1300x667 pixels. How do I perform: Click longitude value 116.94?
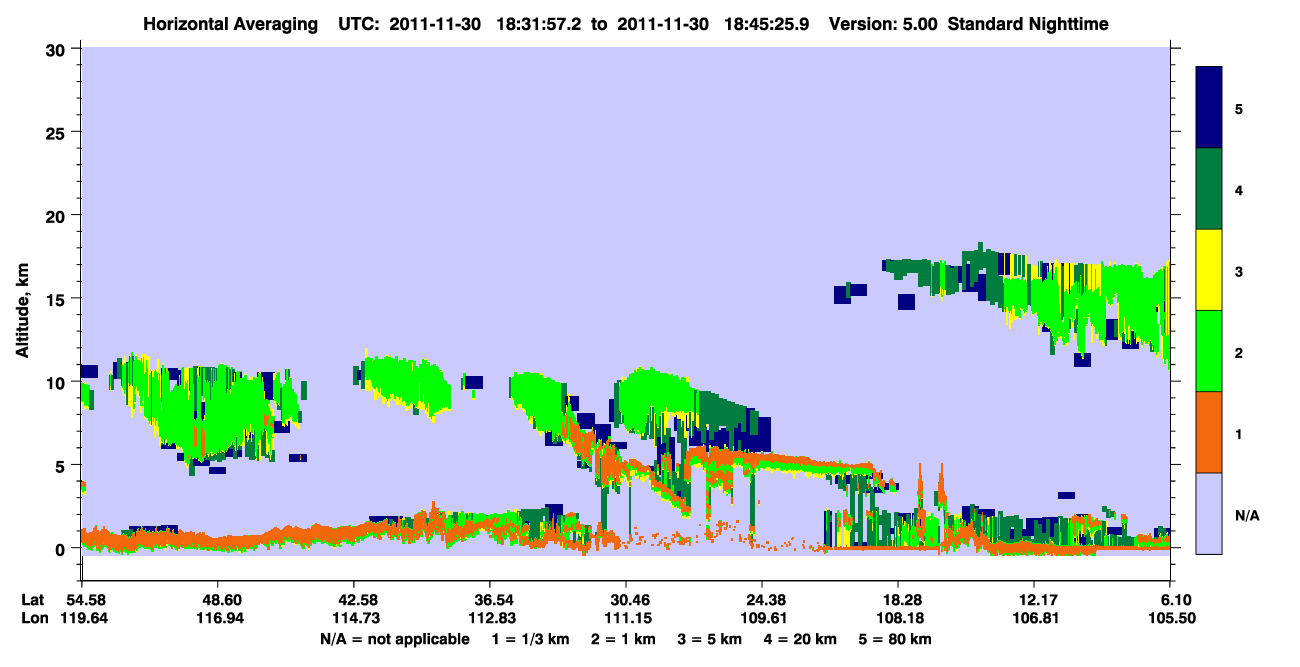[x=218, y=618]
